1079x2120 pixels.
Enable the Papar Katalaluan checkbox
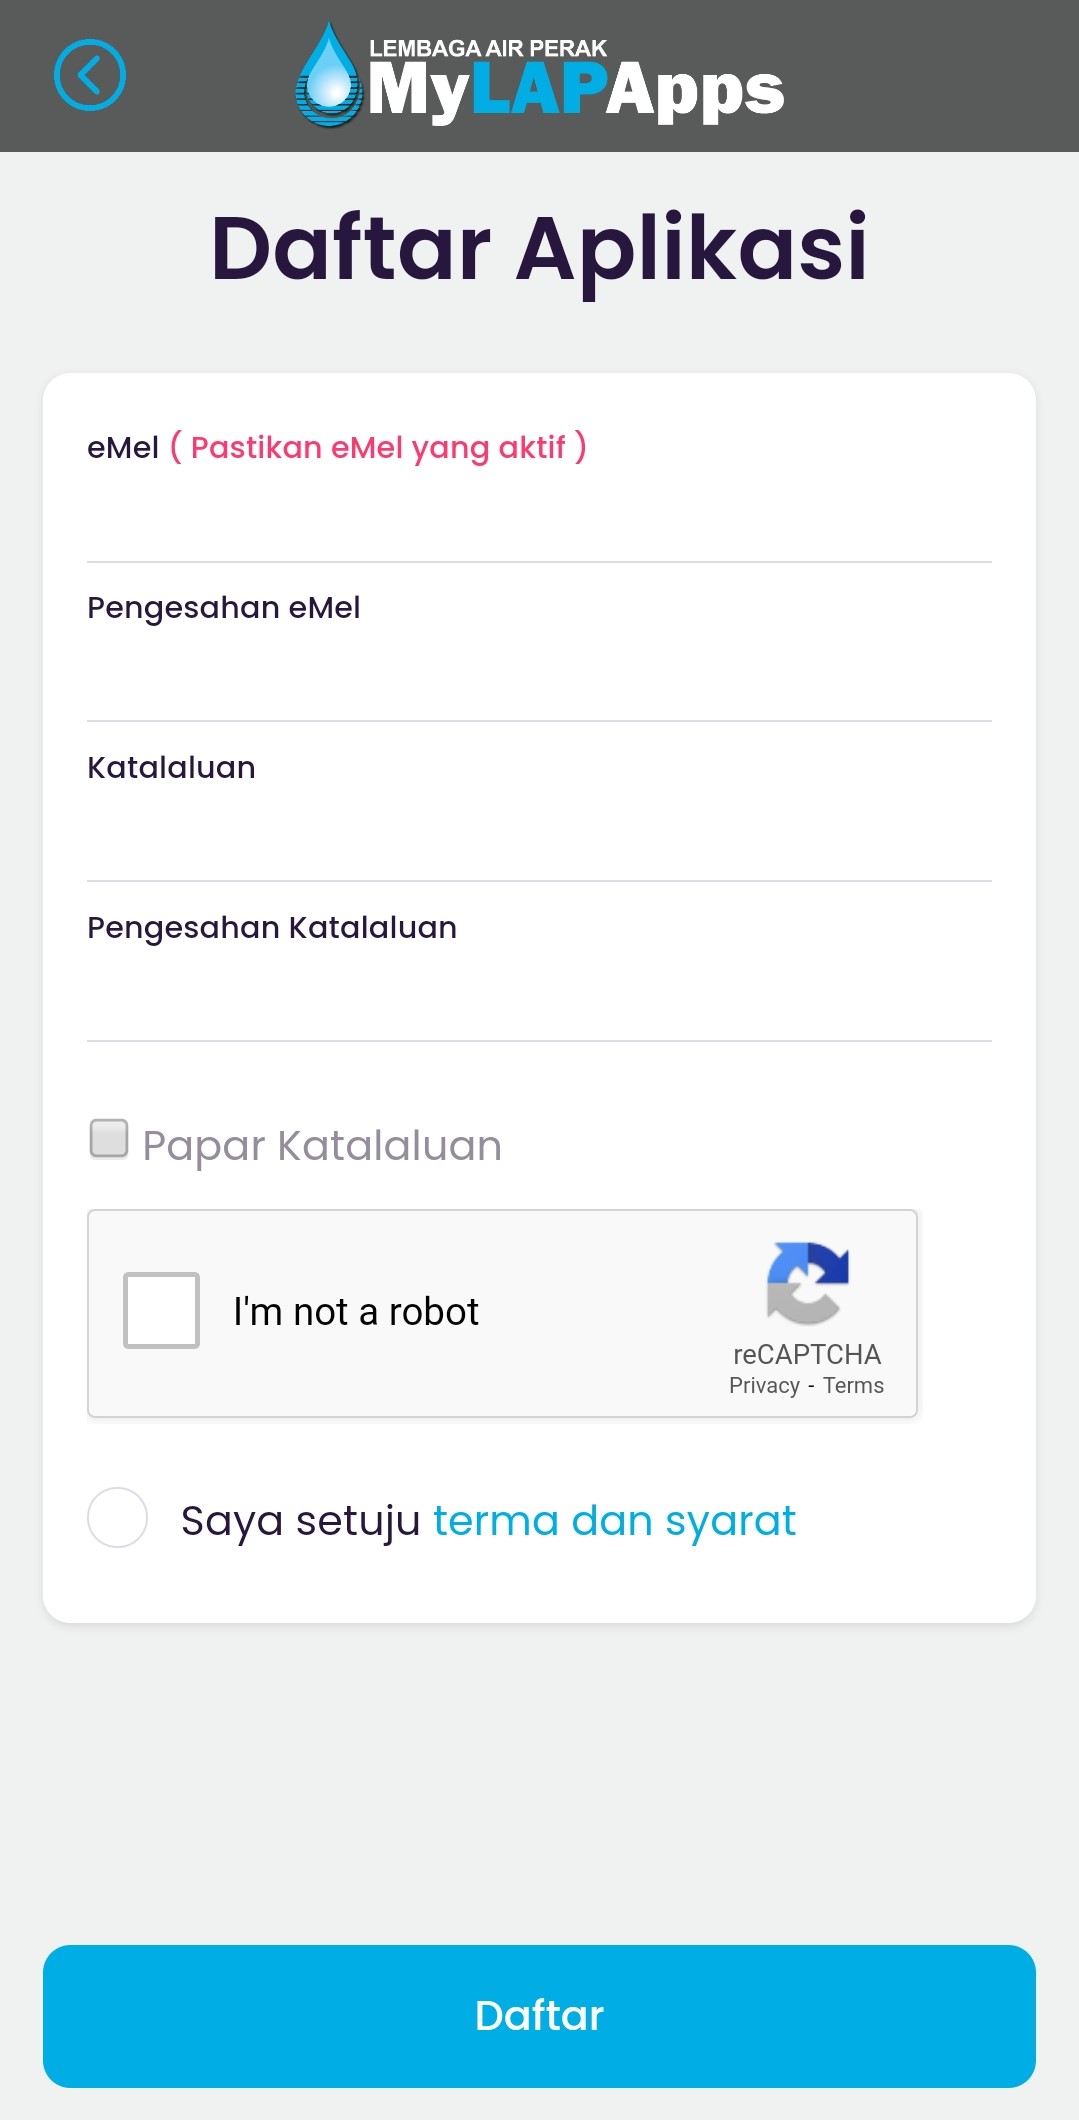(x=109, y=1138)
